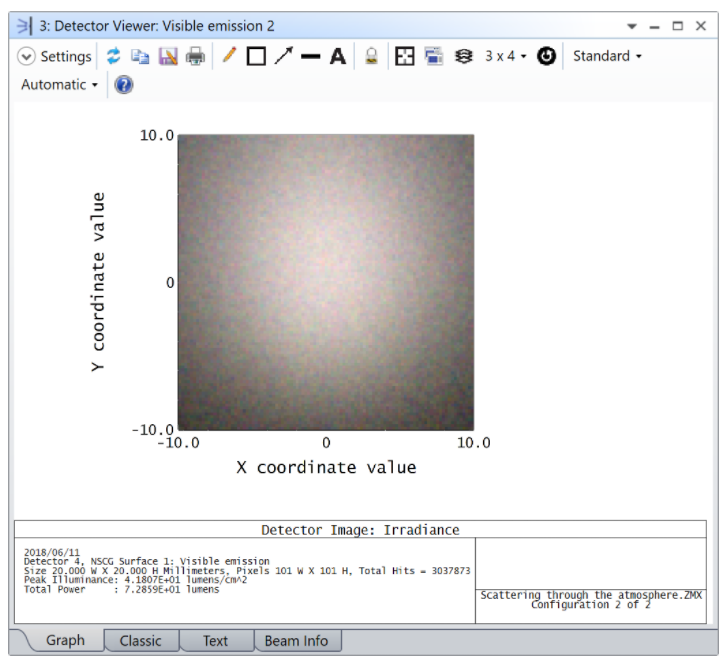Click the Refresh update icon

coord(113,57)
